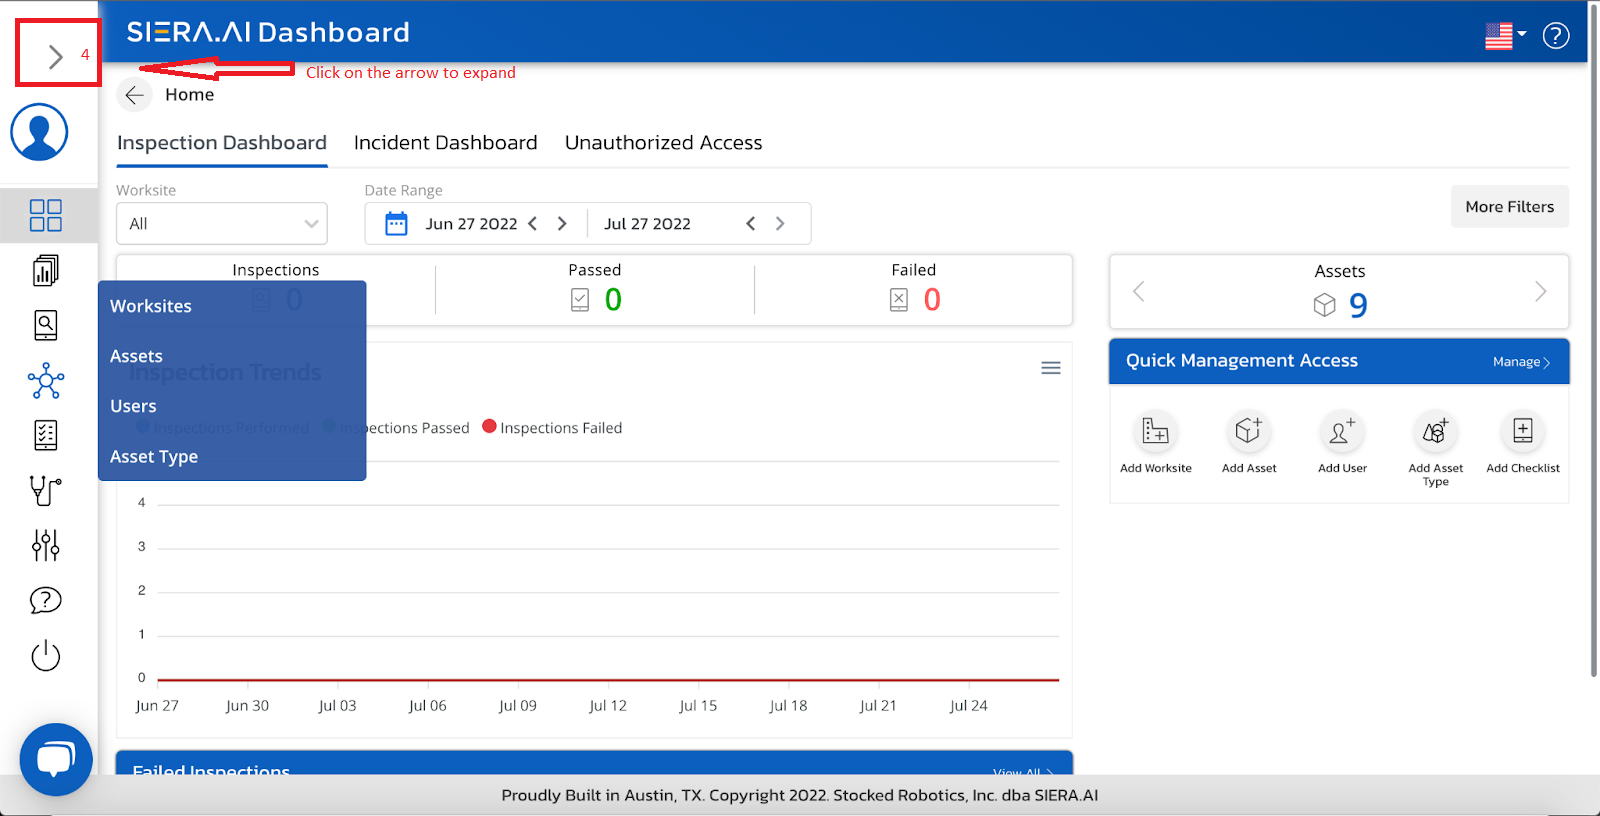Advance the start date with next arrow

click(x=562, y=224)
